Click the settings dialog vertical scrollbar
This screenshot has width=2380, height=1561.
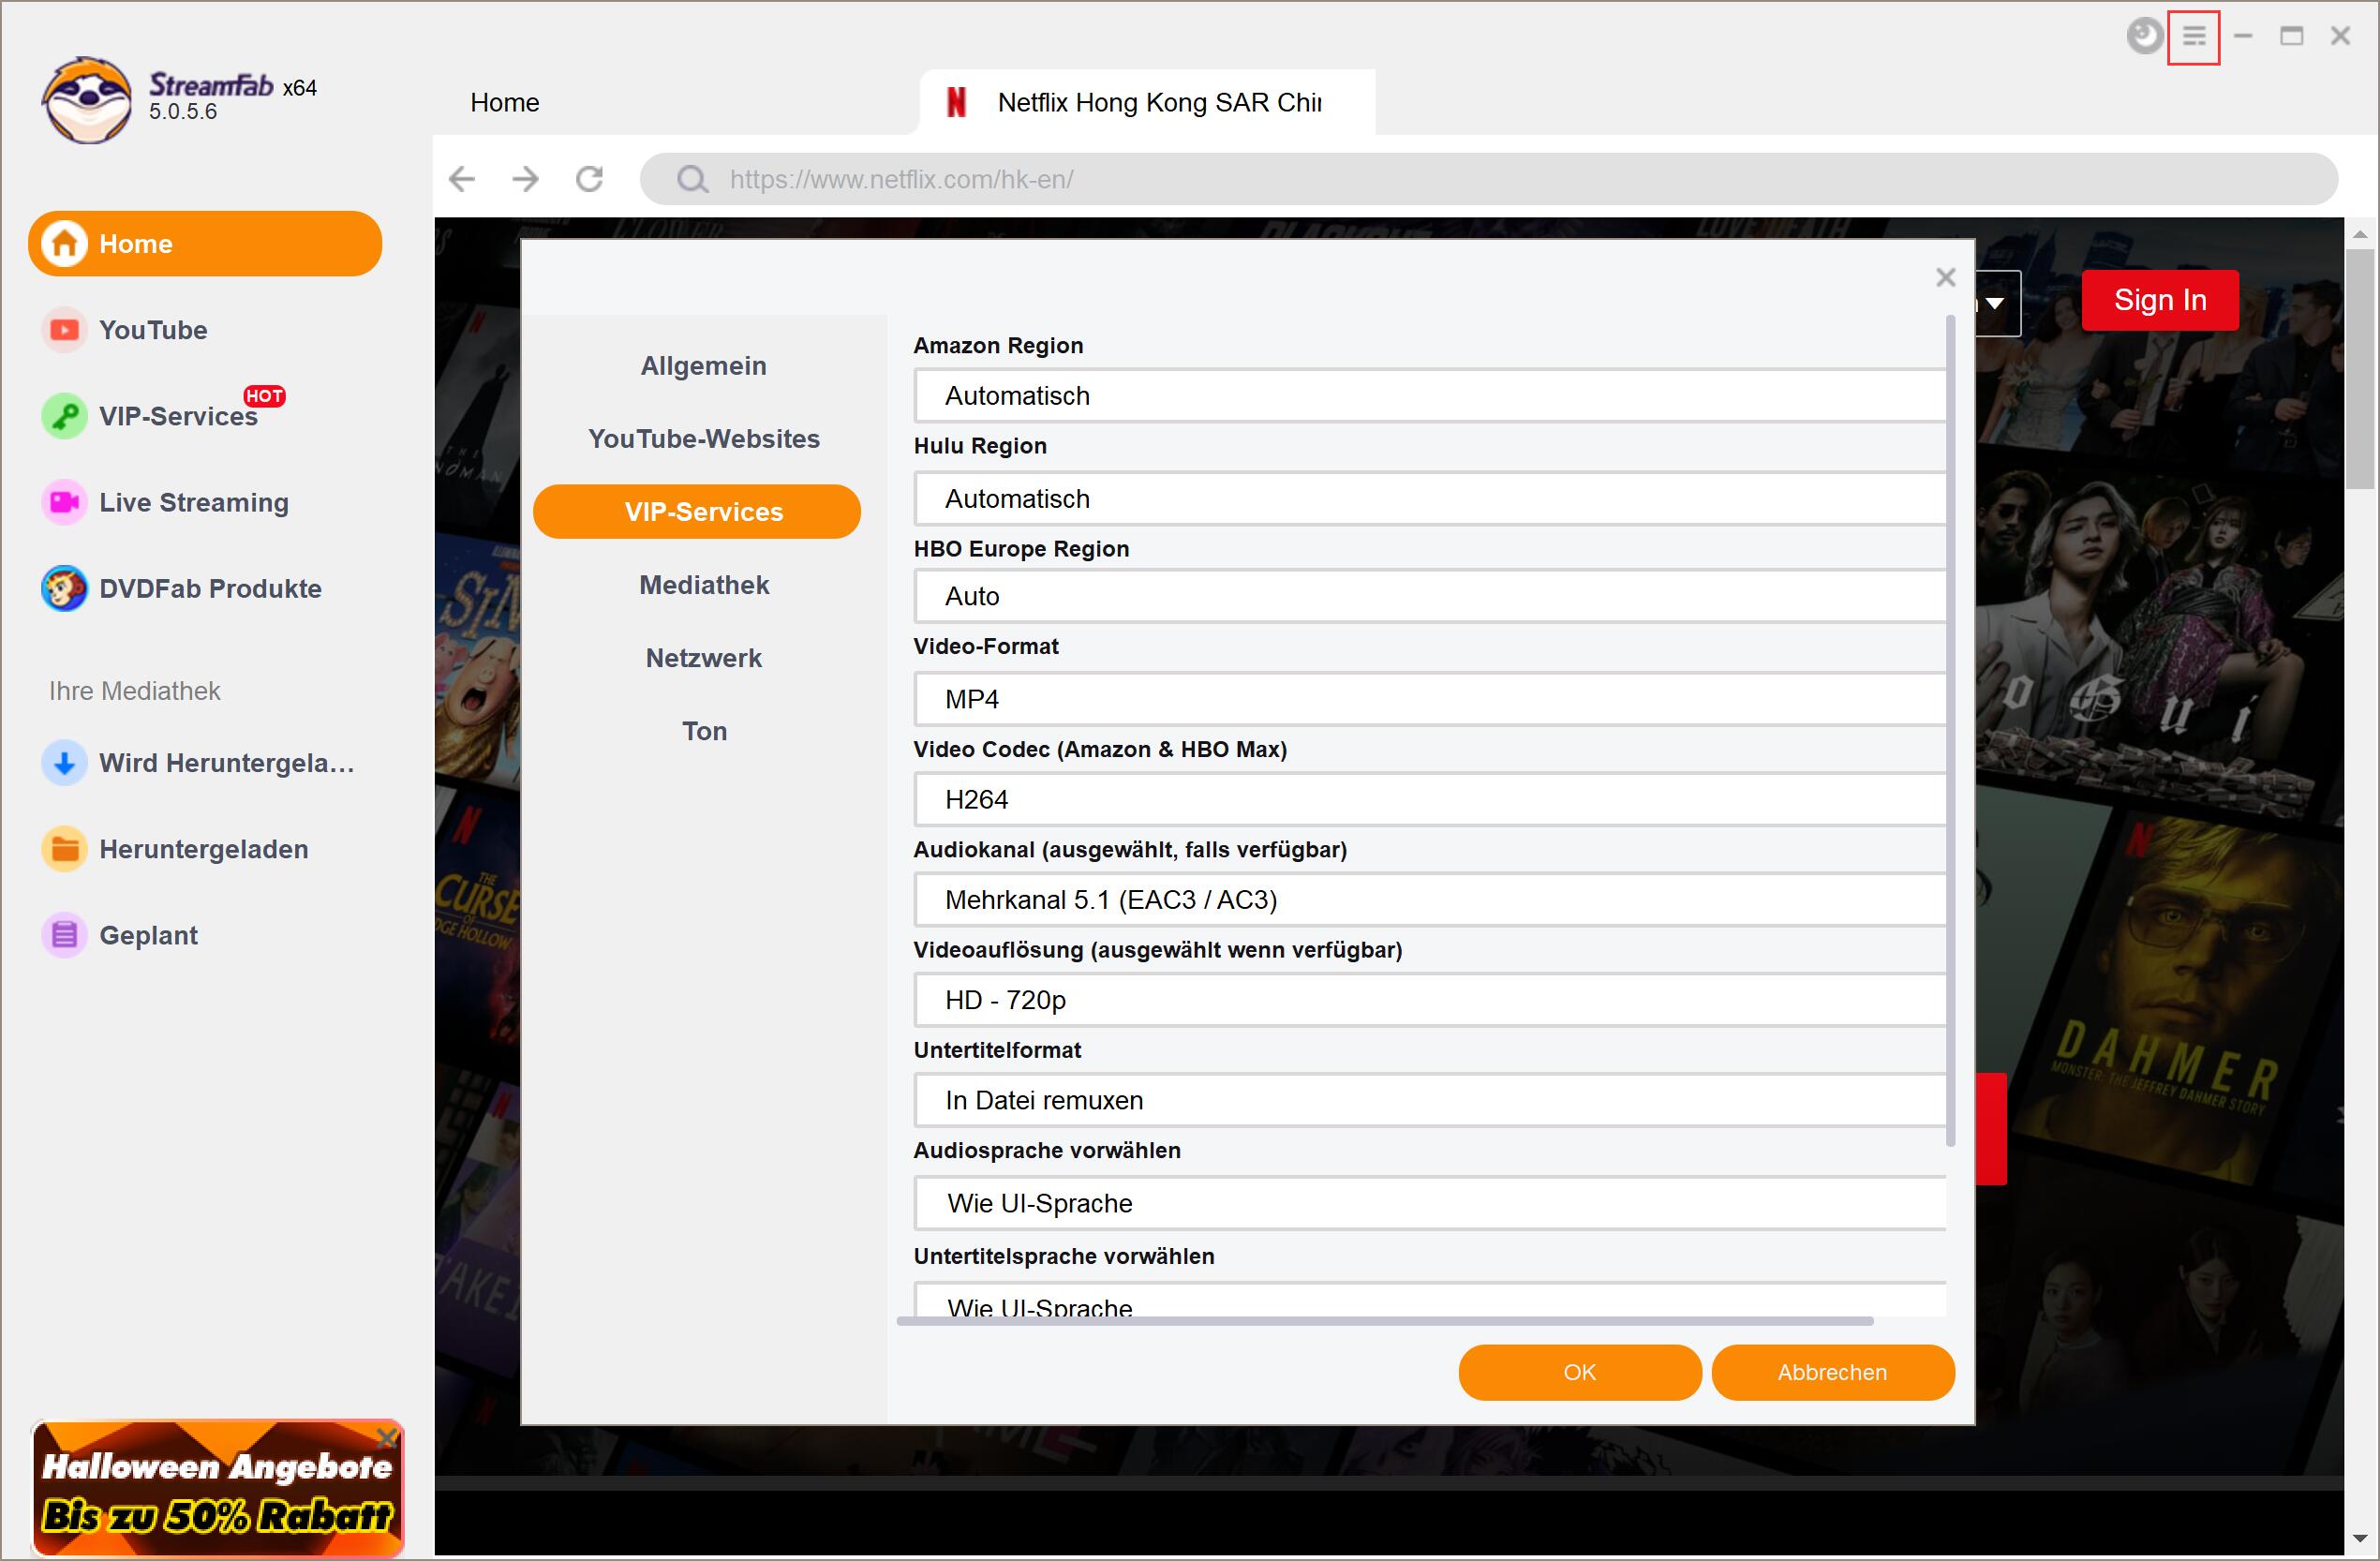[1950, 732]
